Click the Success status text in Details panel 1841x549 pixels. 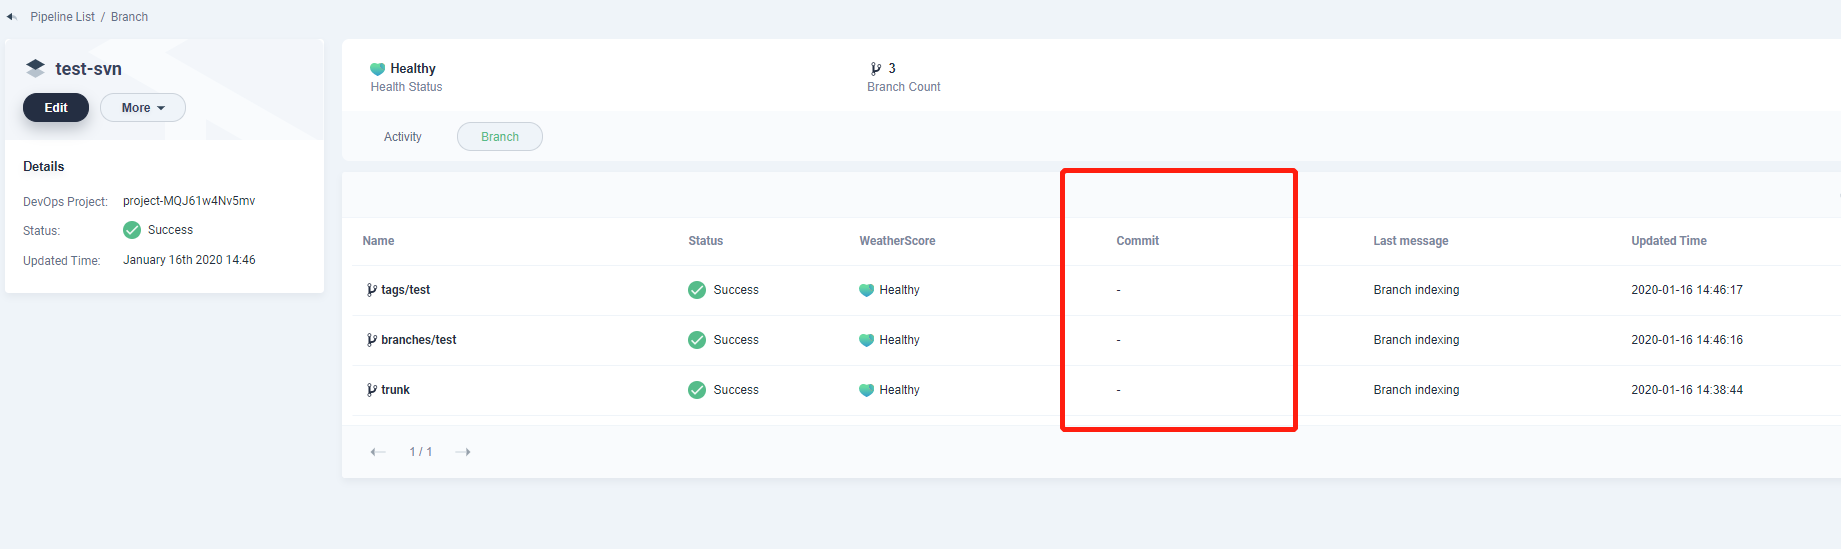[170, 230]
